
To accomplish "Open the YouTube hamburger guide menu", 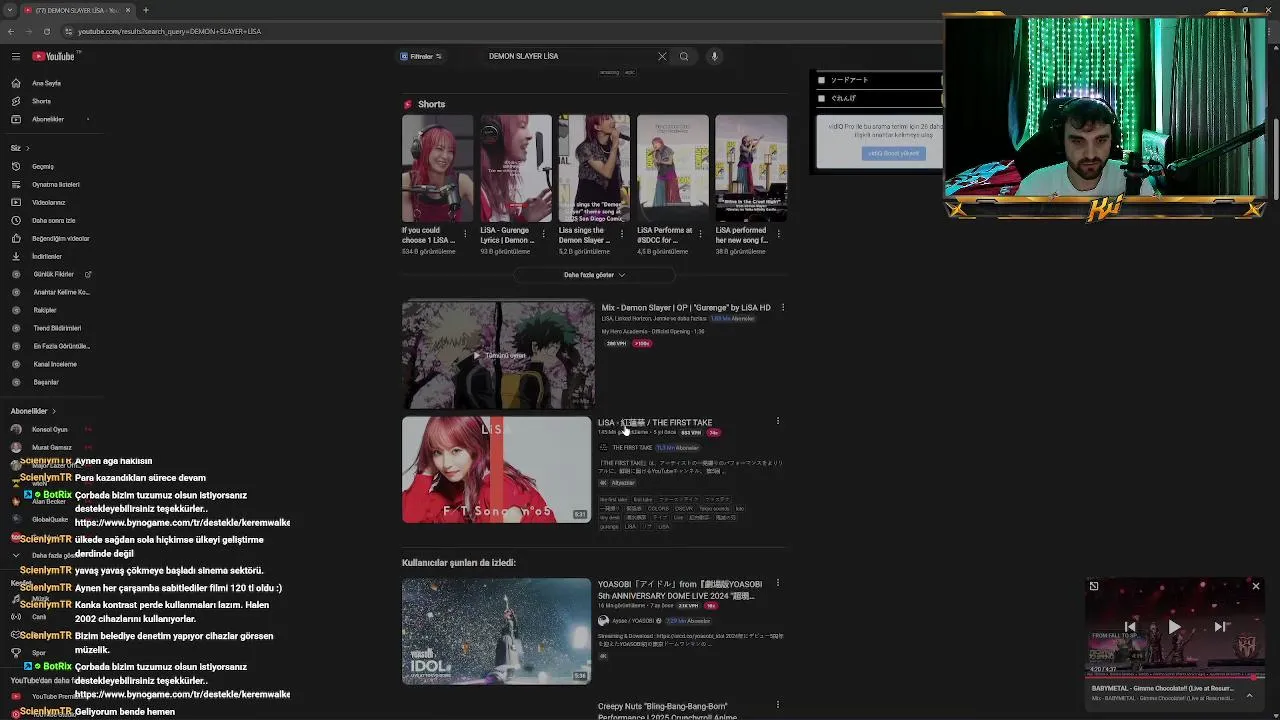I will coord(16,57).
